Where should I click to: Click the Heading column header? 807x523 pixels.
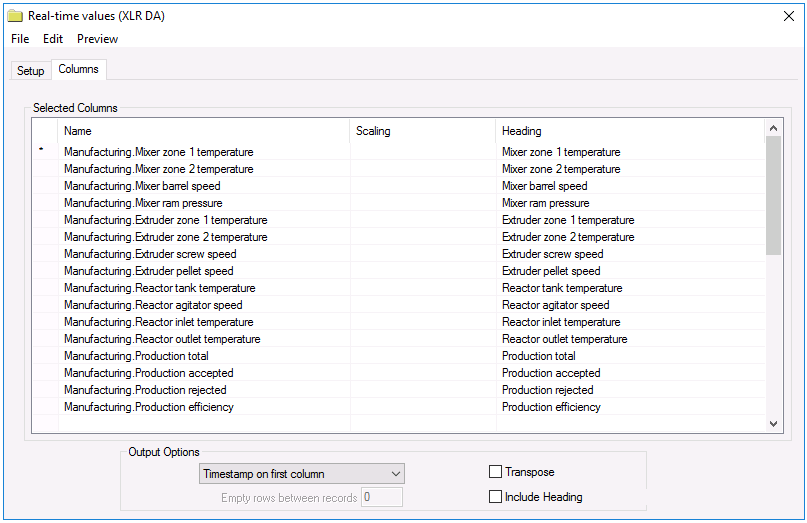click(630, 131)
